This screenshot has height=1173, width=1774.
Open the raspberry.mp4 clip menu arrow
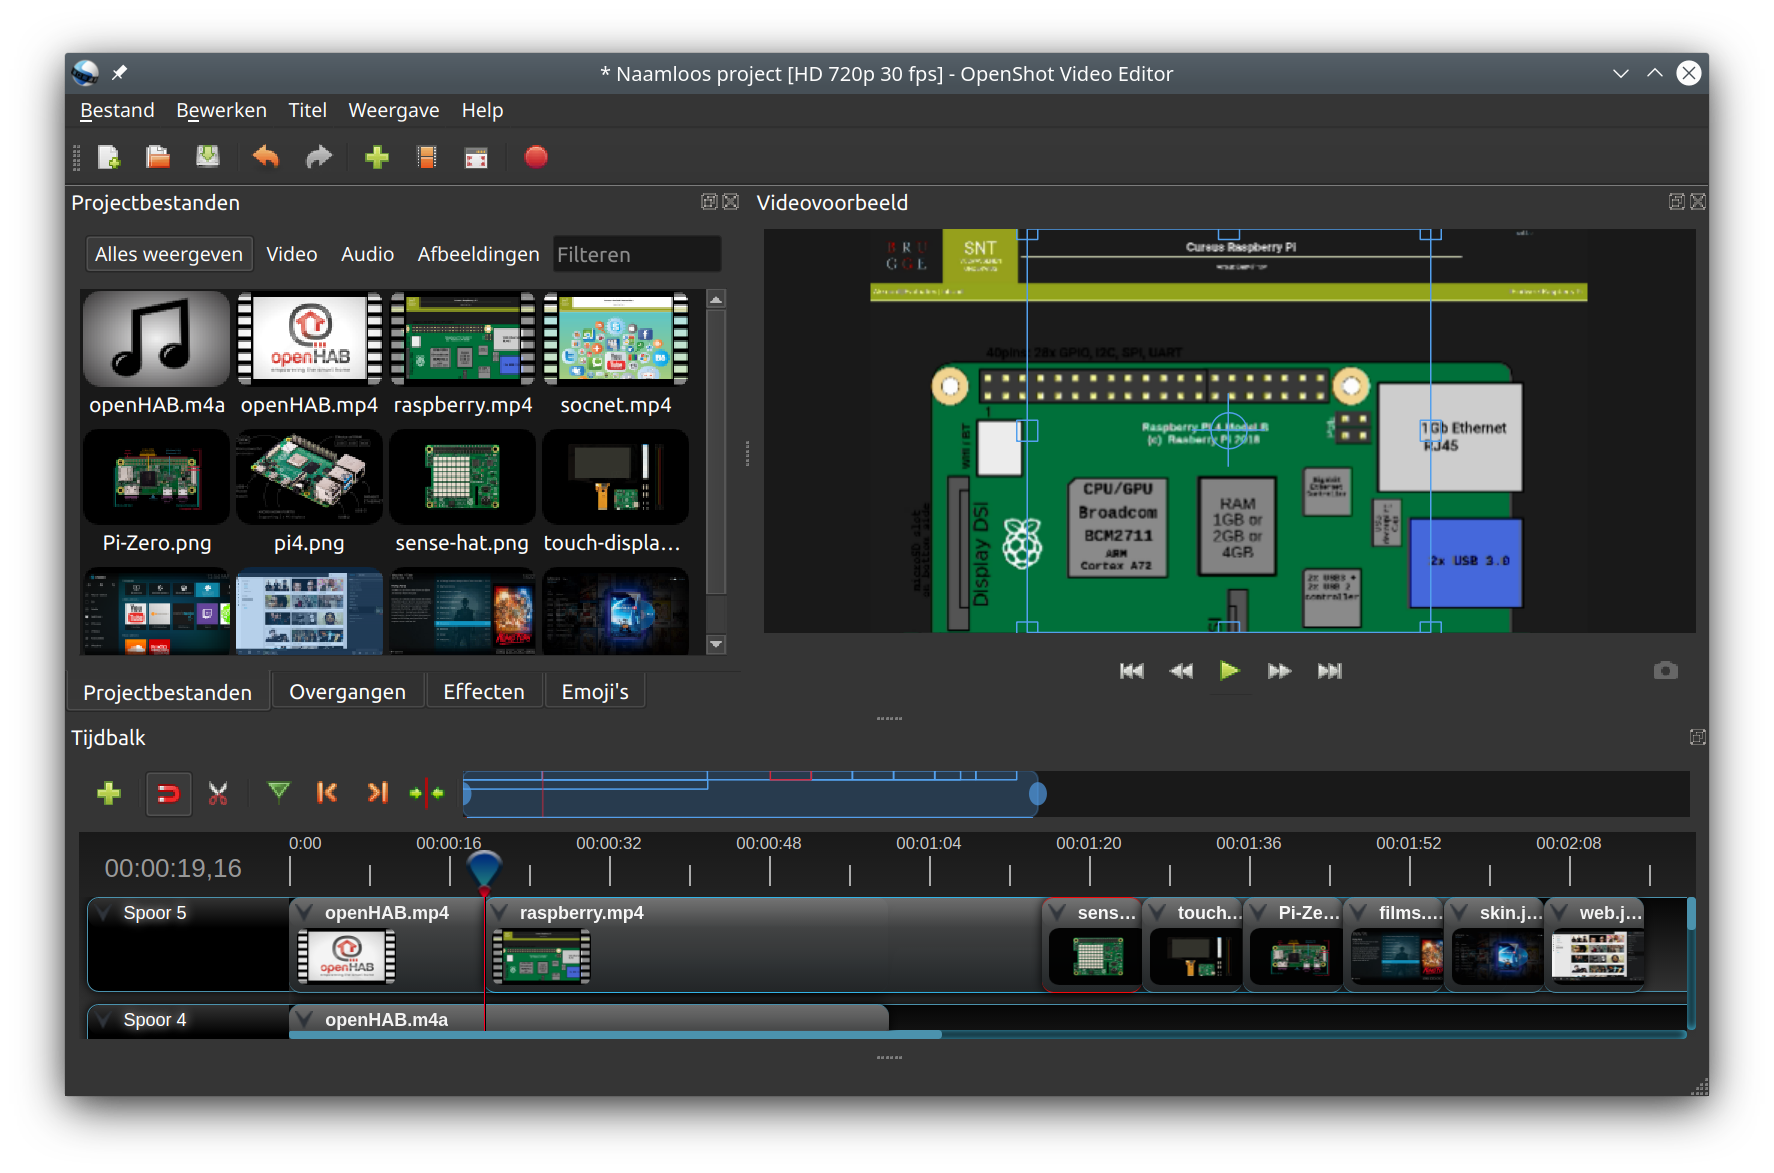tap(500, 913)
